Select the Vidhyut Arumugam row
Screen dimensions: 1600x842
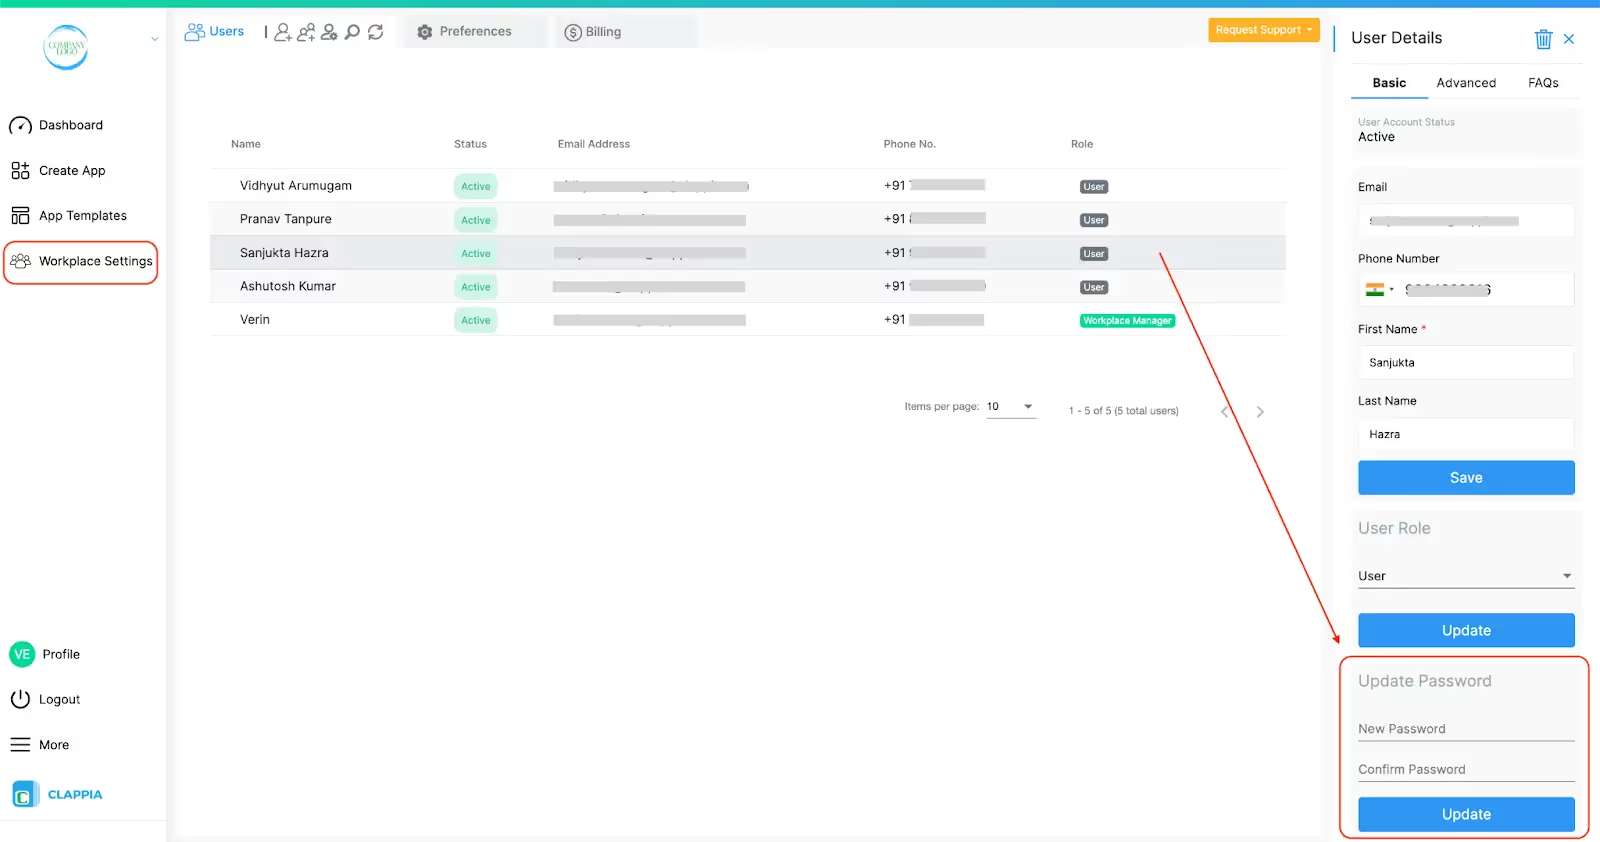pyautogui.click(x=747, y=186)
